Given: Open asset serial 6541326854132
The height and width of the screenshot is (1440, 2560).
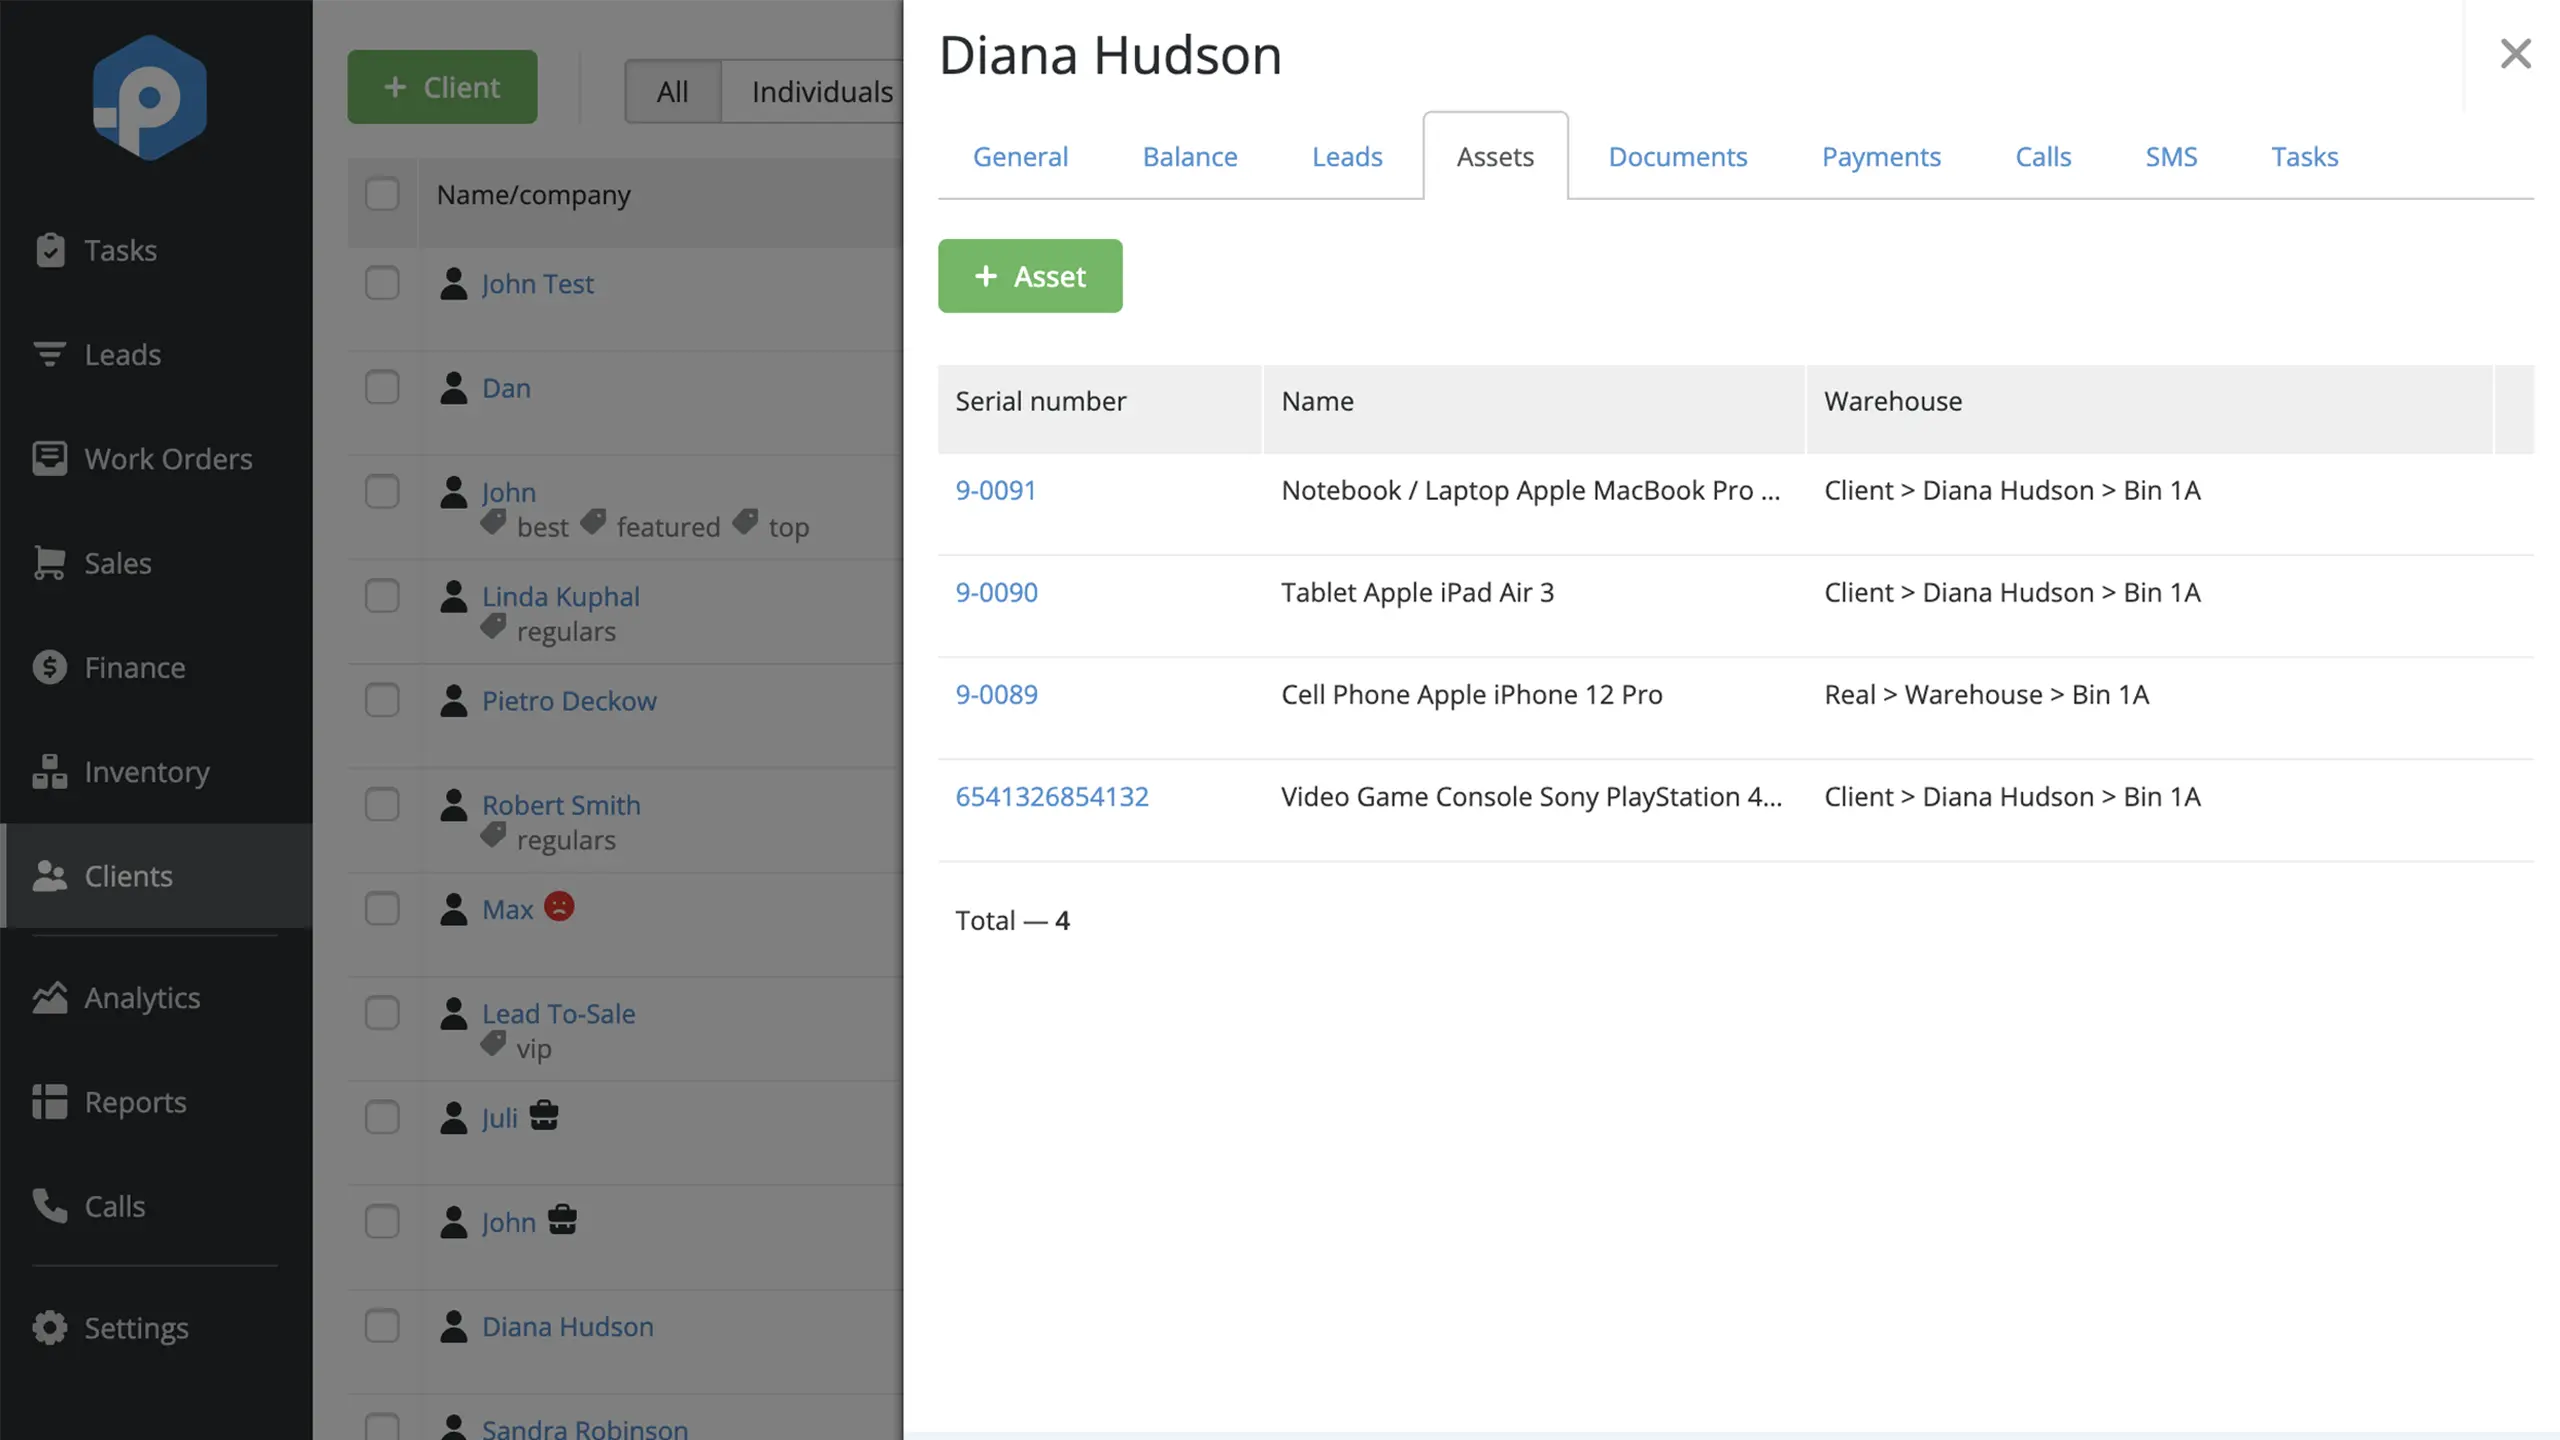Looking at the screenshot, I should 1052,796.
